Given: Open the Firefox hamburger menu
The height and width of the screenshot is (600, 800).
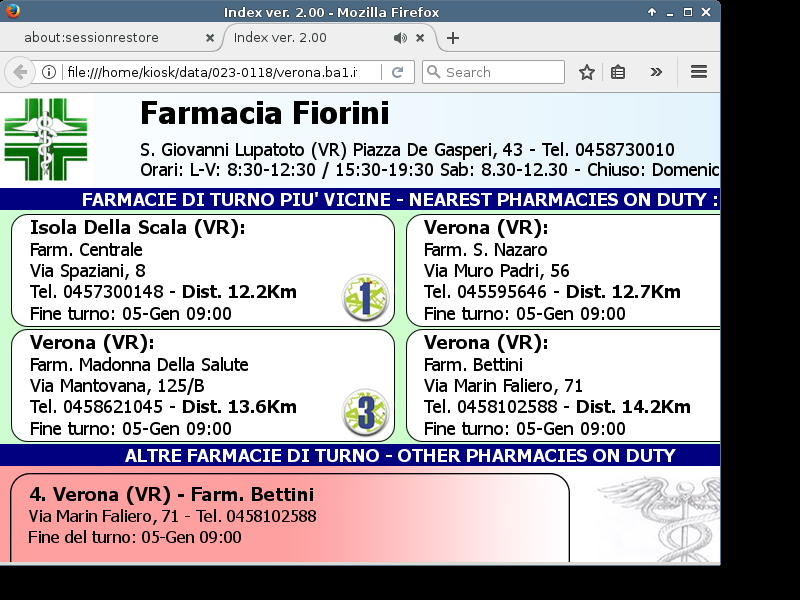Looking at the screenshot, I should pos(699,72).
